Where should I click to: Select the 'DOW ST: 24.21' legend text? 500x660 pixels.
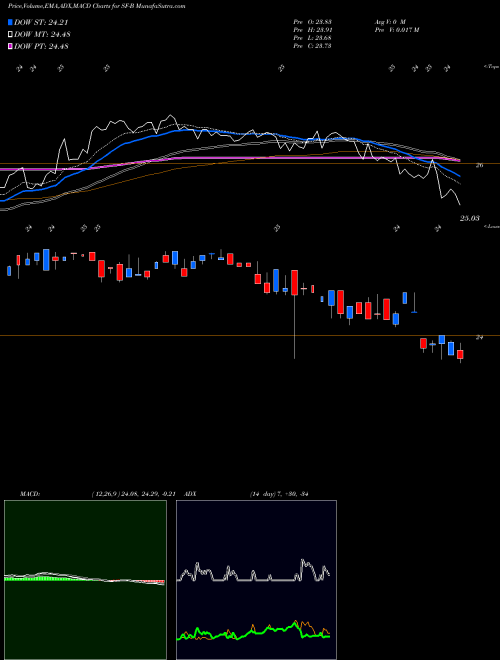click(x=41, y=23)
